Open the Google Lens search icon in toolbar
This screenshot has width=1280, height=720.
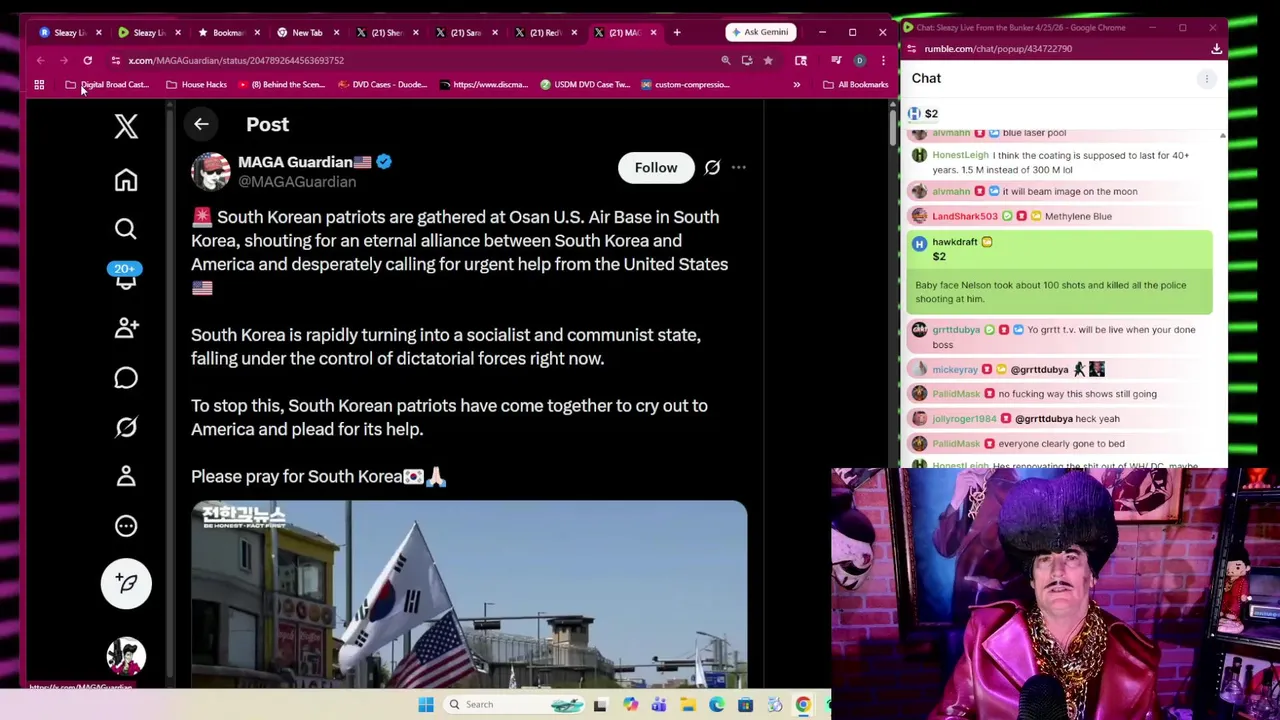tap(801, 60)
